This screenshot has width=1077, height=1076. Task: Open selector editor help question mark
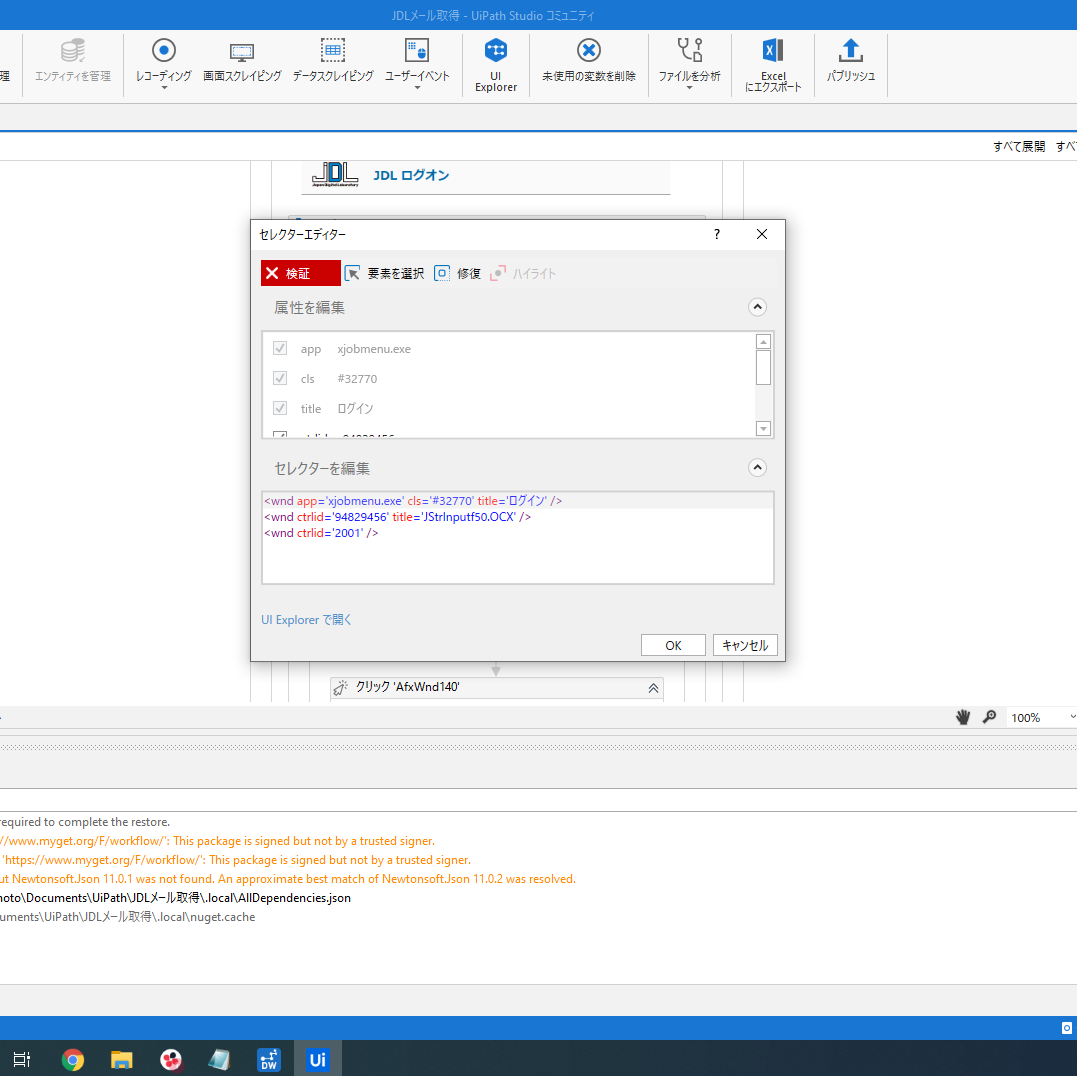coord(716,234)
